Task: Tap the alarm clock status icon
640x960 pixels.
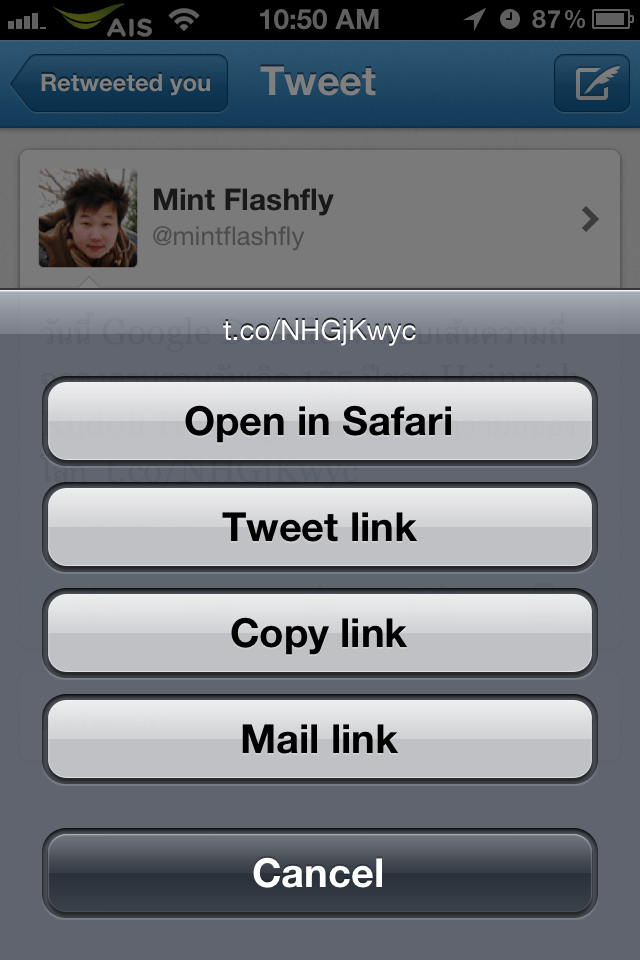Action: tap(510, 20)
